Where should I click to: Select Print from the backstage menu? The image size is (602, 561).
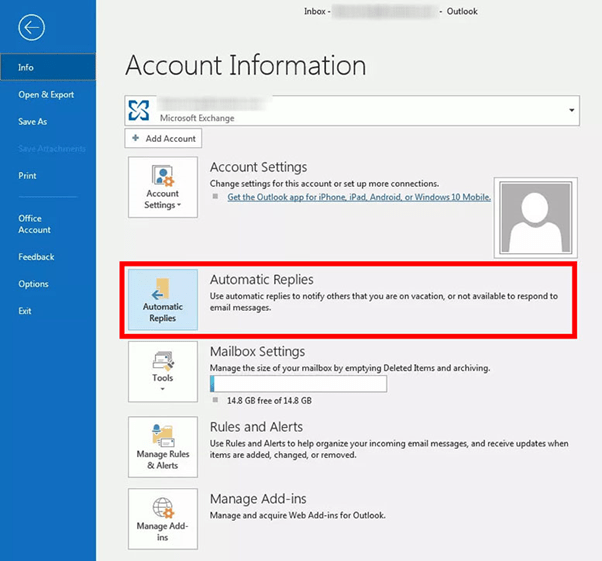pos(28,176)
